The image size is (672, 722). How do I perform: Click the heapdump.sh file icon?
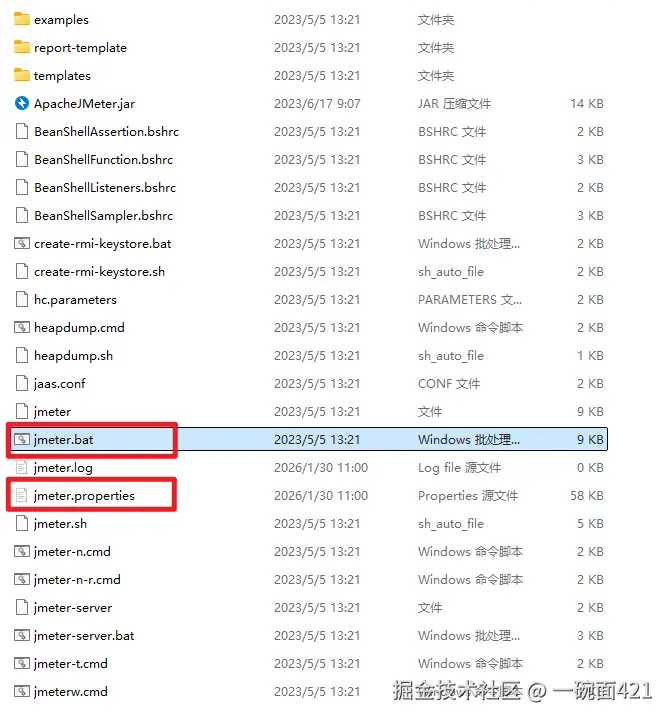click(x=22, y=355)
